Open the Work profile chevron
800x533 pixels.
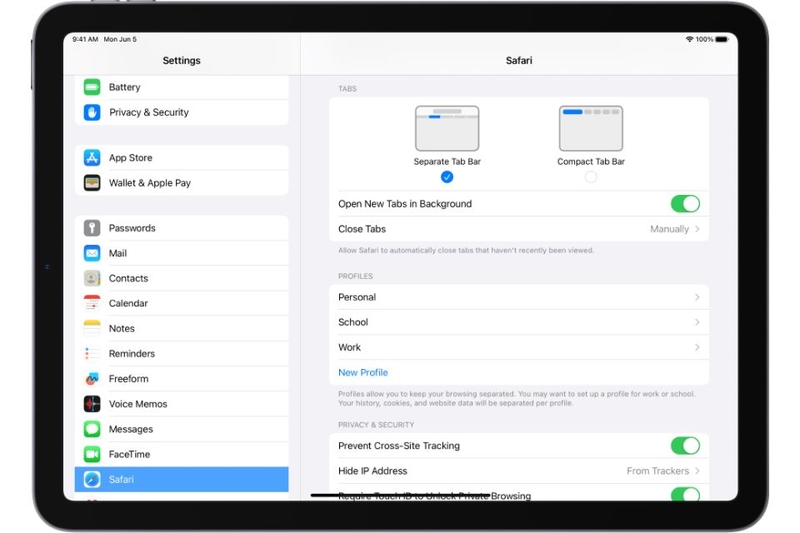697,347
